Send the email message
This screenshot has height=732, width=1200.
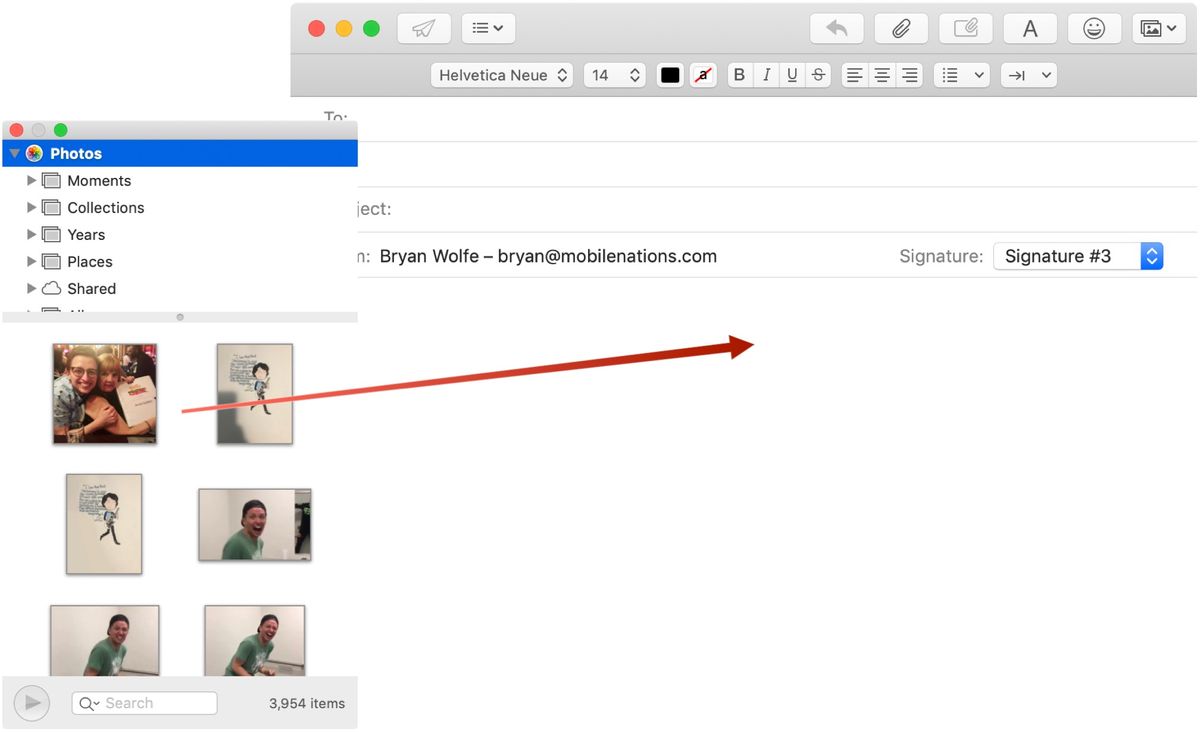(x=423, y=28)
